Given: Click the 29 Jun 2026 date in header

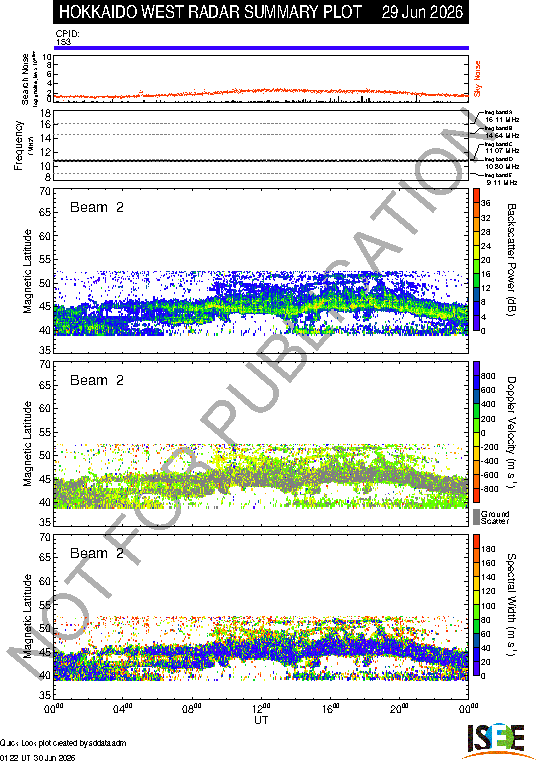Looking at the screenshot, I should tap(422, 12).
